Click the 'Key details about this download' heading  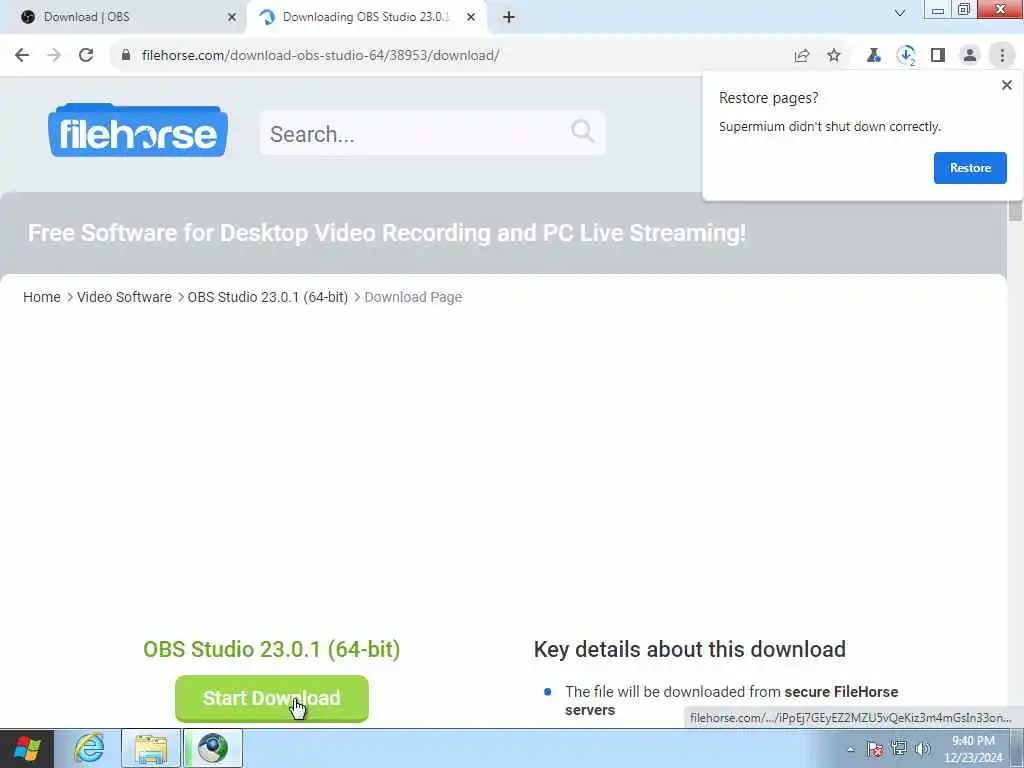click(690, 649)
